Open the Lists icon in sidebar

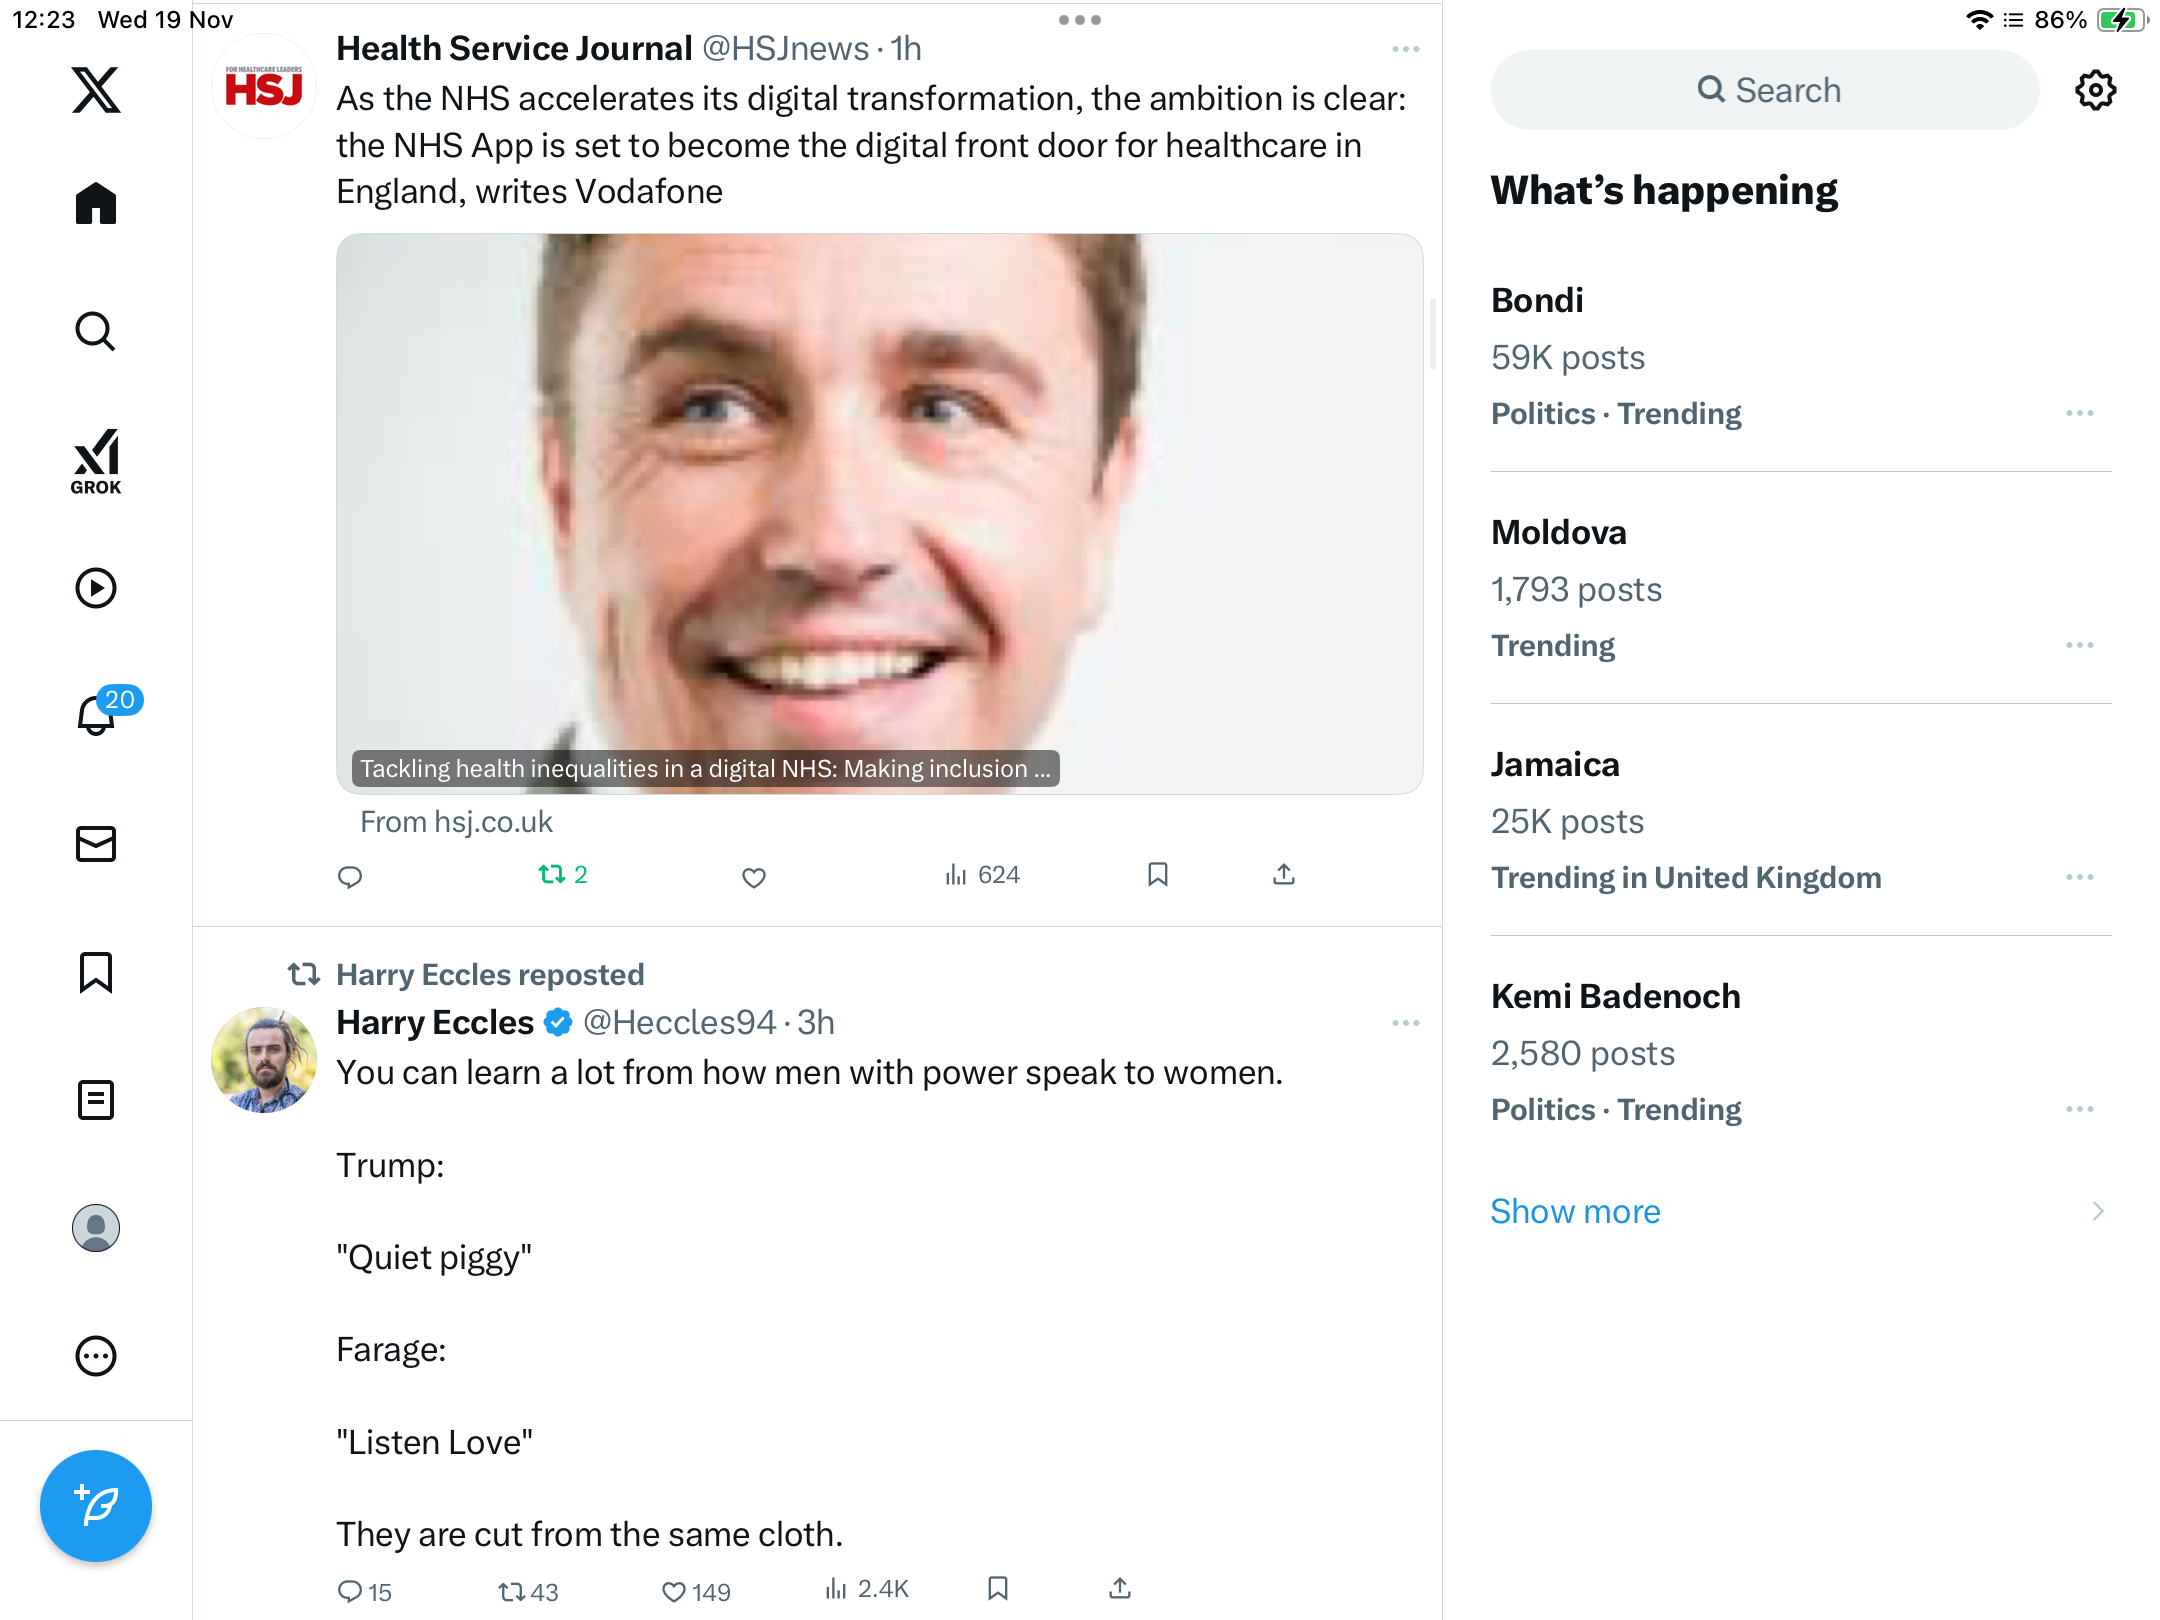click(x=96, y=1100)
